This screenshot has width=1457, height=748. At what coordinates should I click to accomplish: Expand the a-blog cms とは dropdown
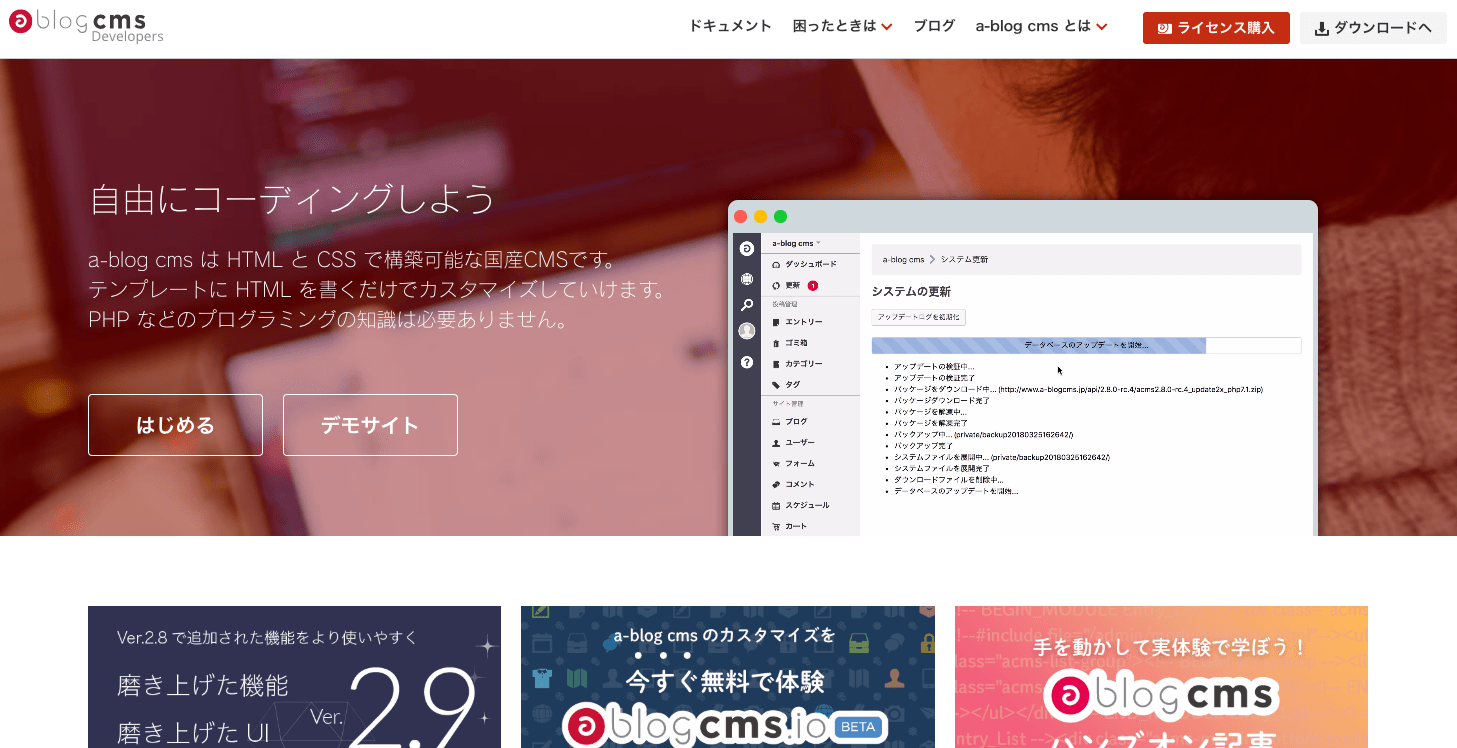pyautogui.click(x=1041, y=27)
